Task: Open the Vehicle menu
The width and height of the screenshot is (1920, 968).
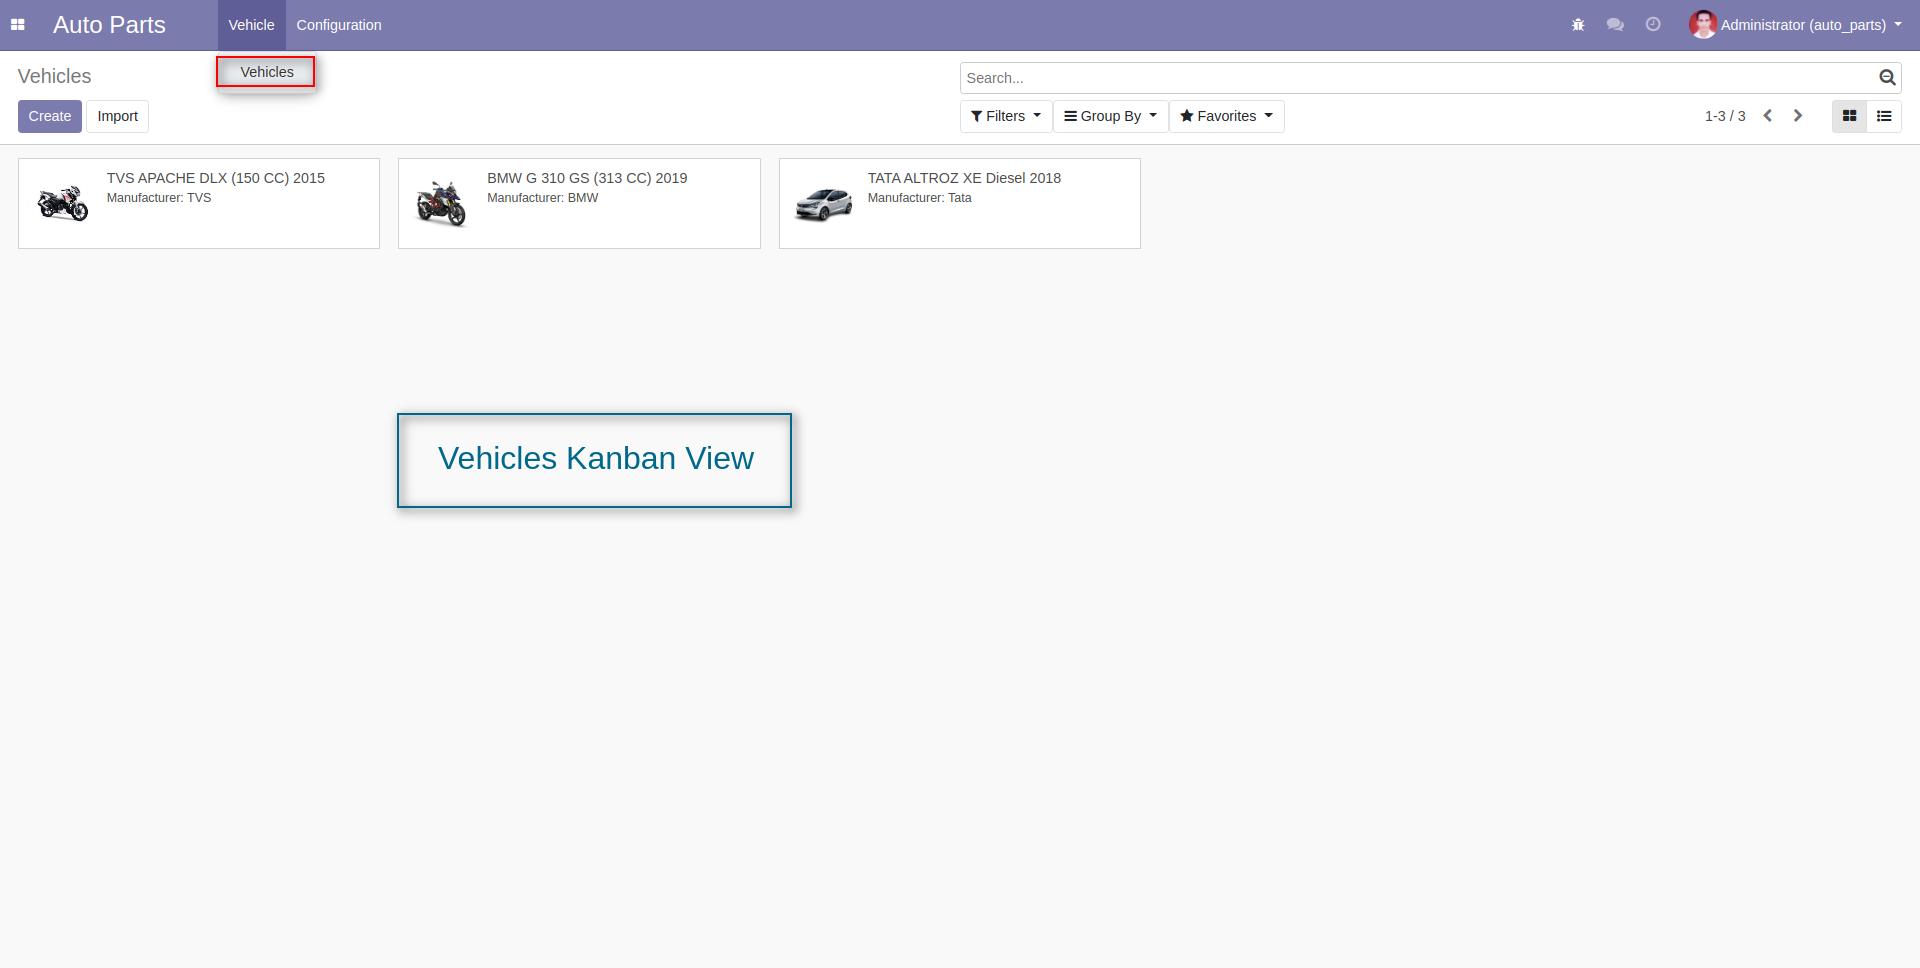Action: click(251, 25)
